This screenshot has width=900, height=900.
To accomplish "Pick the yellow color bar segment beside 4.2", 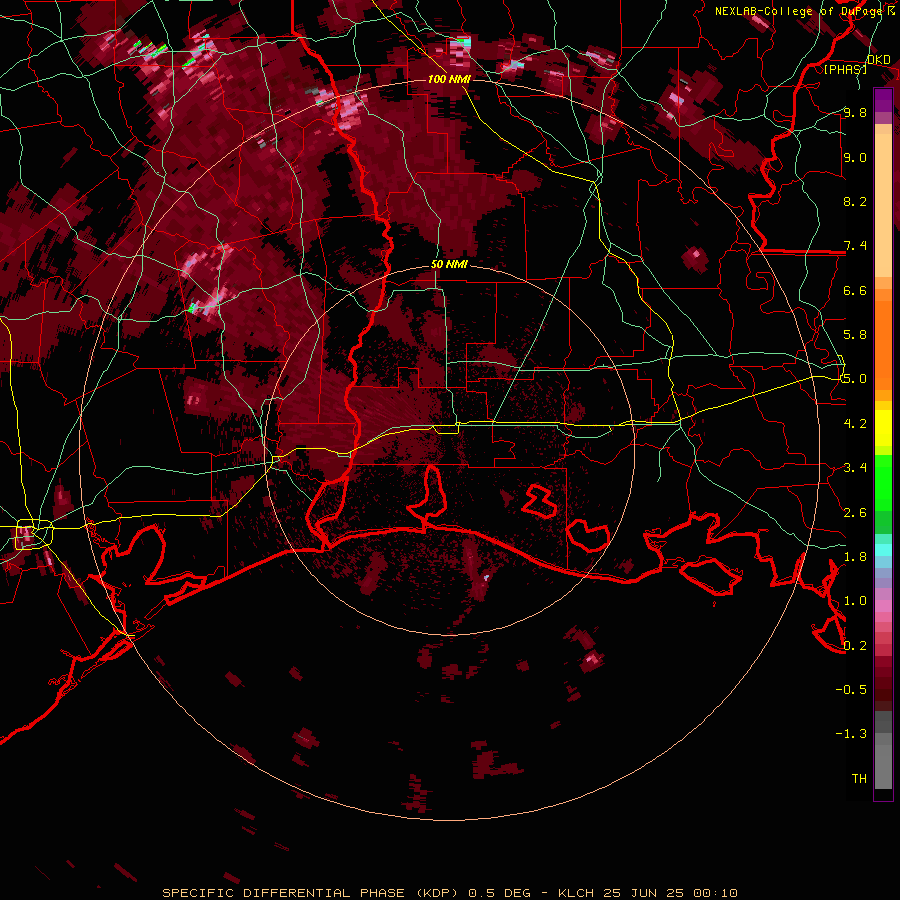I will pyautogui.click(x=883, y=428).
